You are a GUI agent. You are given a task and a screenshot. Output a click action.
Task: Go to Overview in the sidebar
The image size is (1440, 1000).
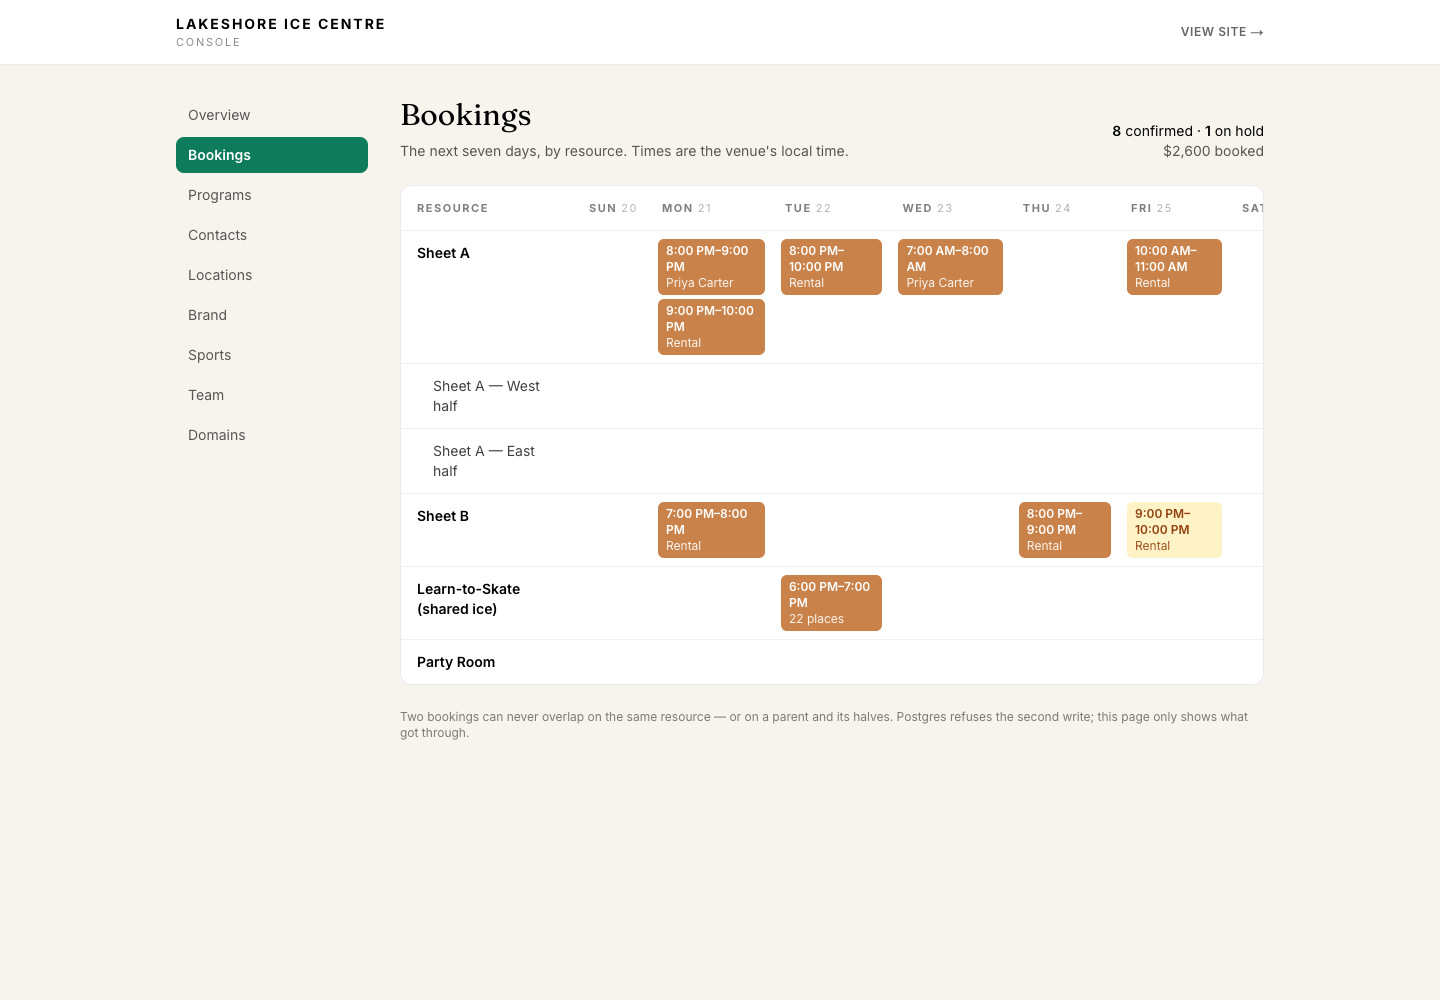point(272,115)
